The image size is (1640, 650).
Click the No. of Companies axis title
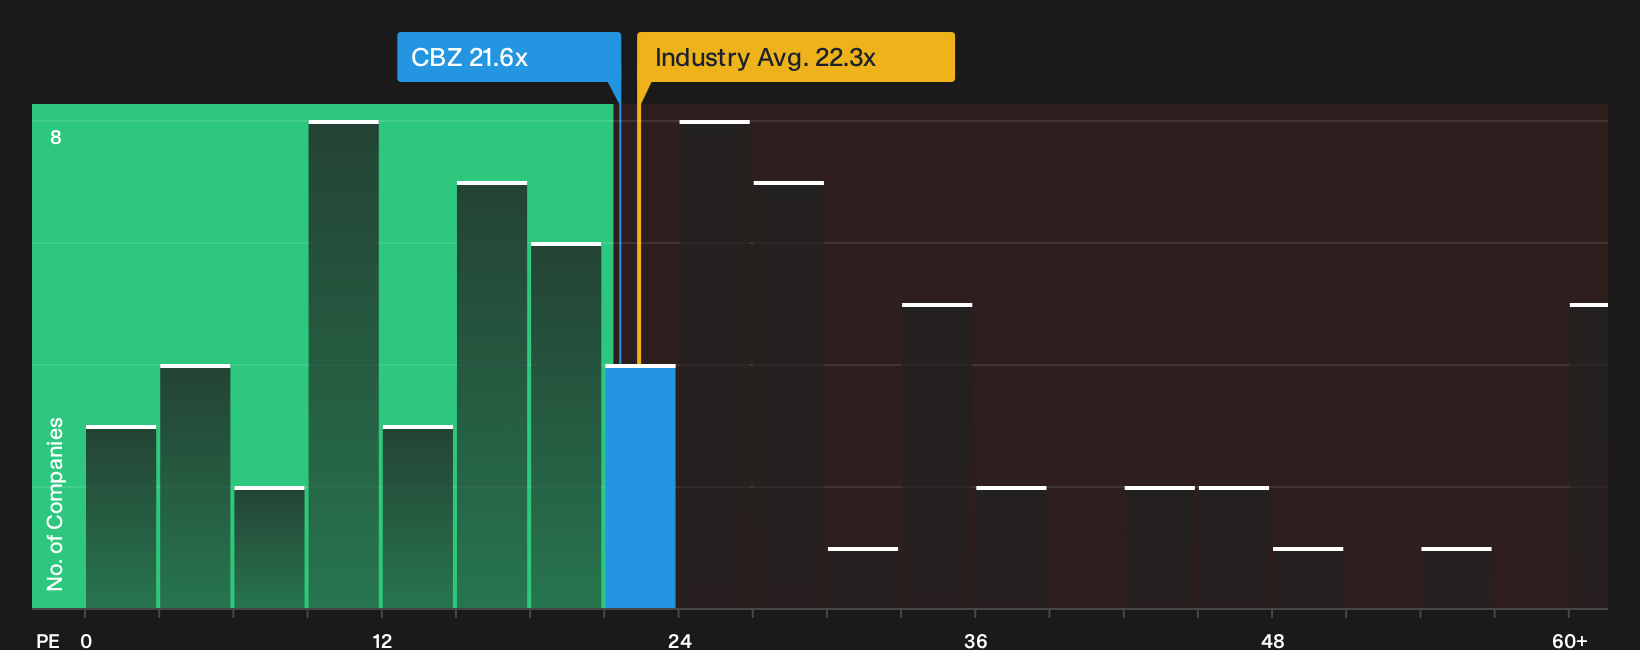pos(55,503)
